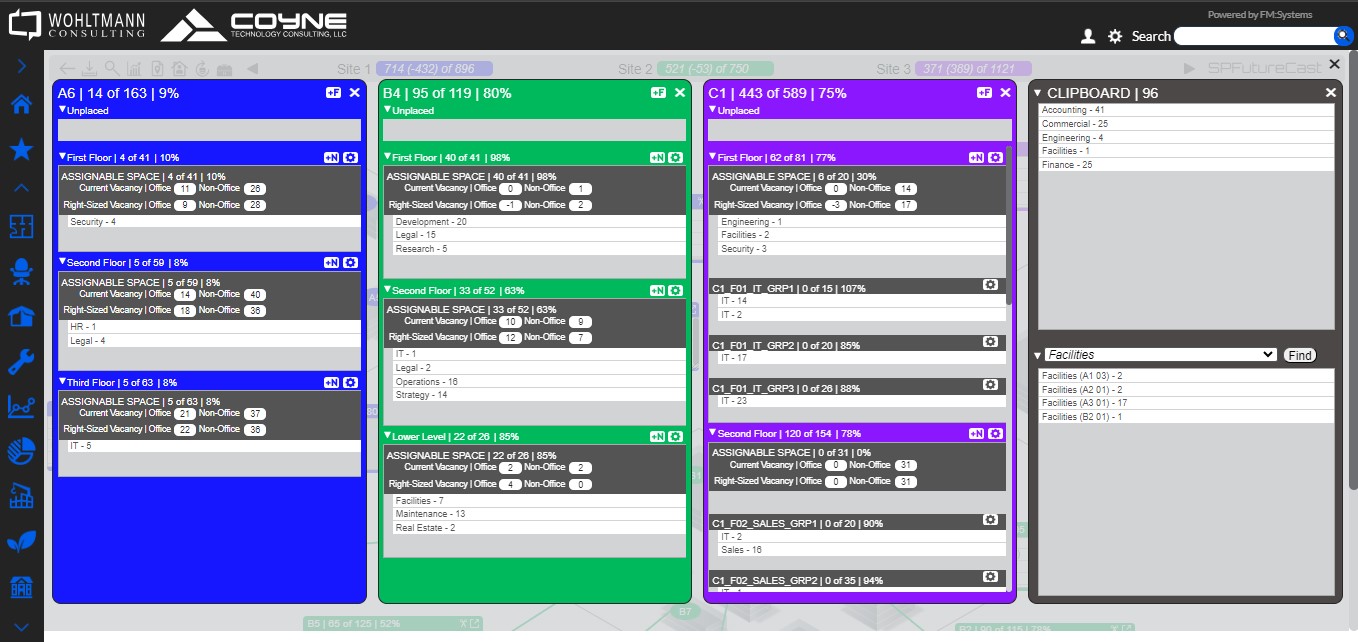
Task: Select the office chair sidebar icon
Action: click(x=21, y=271)
